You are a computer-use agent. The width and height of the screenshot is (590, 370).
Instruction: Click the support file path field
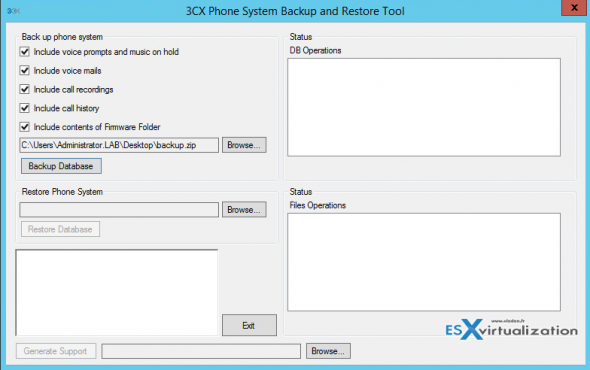(201, 351)
